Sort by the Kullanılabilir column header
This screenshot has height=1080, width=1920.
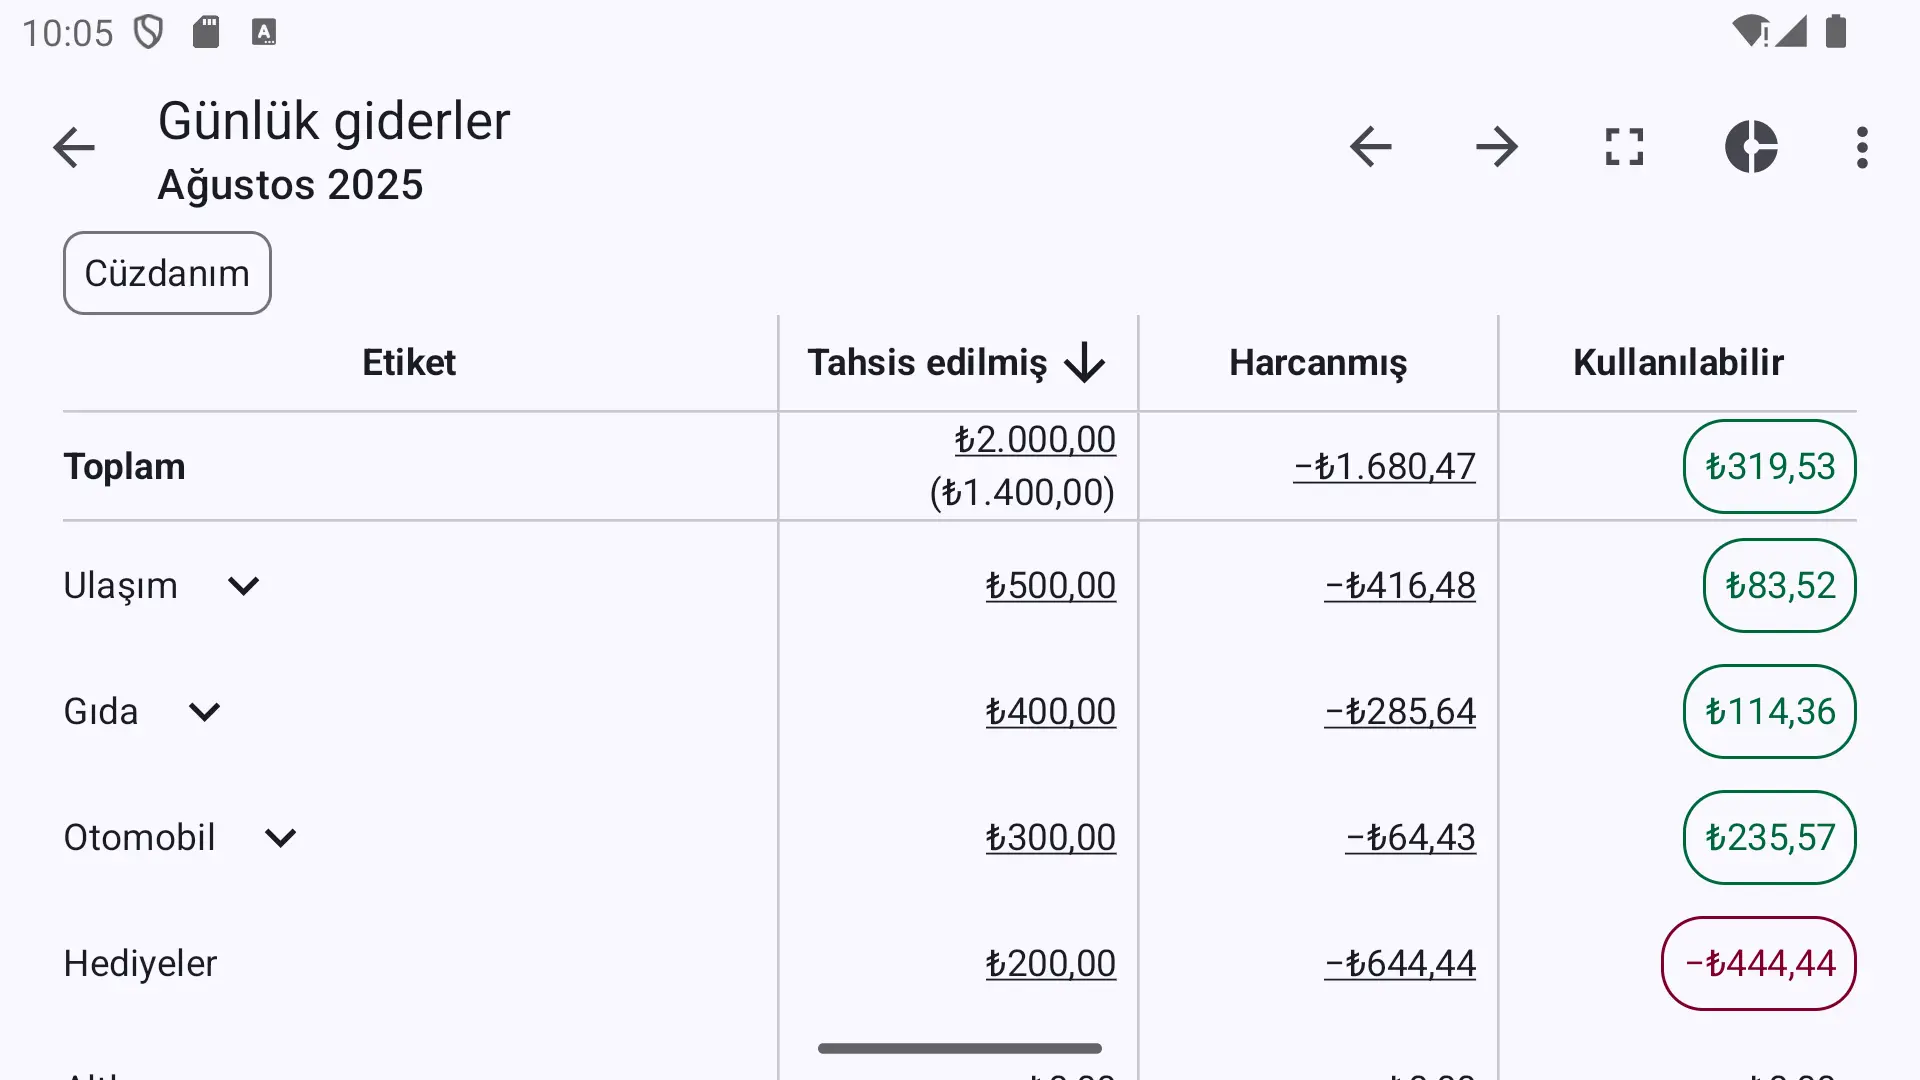coord(1678,362)
